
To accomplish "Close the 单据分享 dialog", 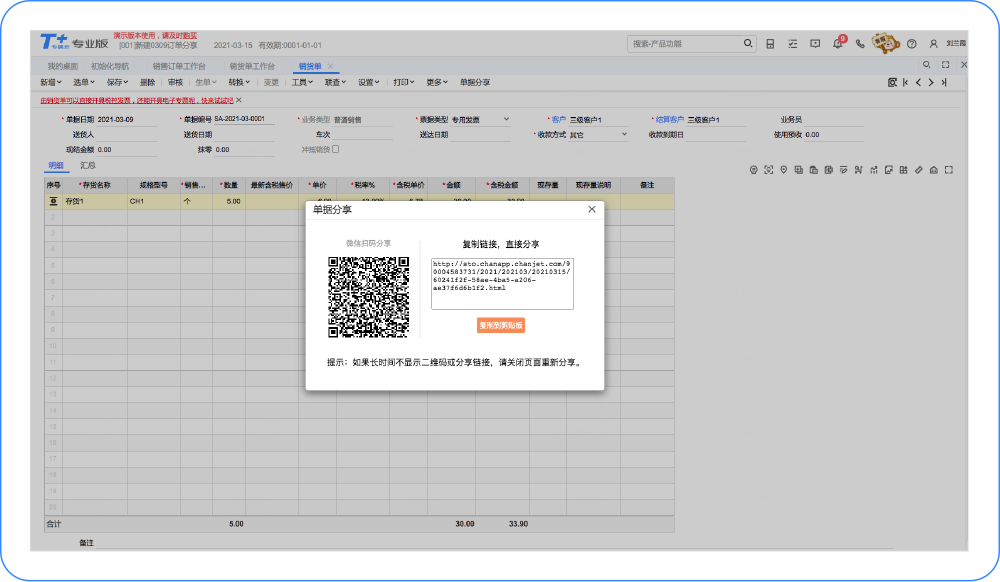I will (x=592, y=210).
